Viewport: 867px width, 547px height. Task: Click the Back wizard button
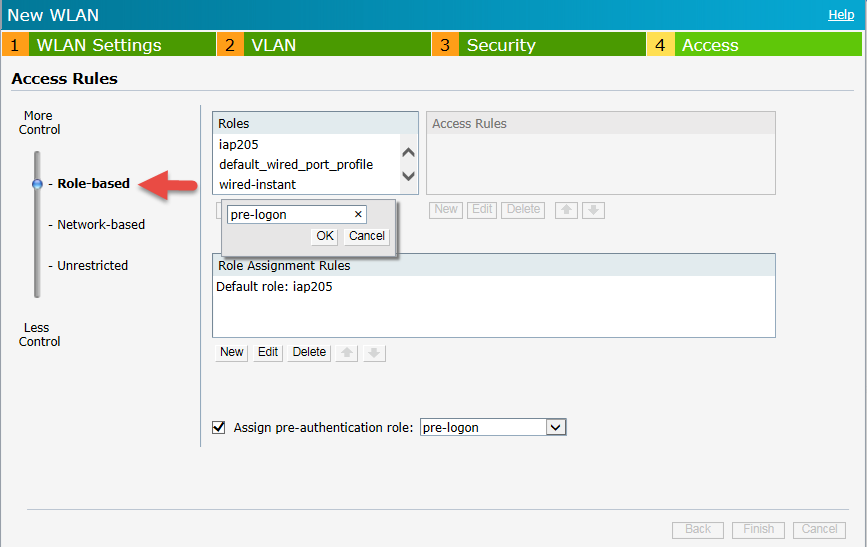(698, 529)
